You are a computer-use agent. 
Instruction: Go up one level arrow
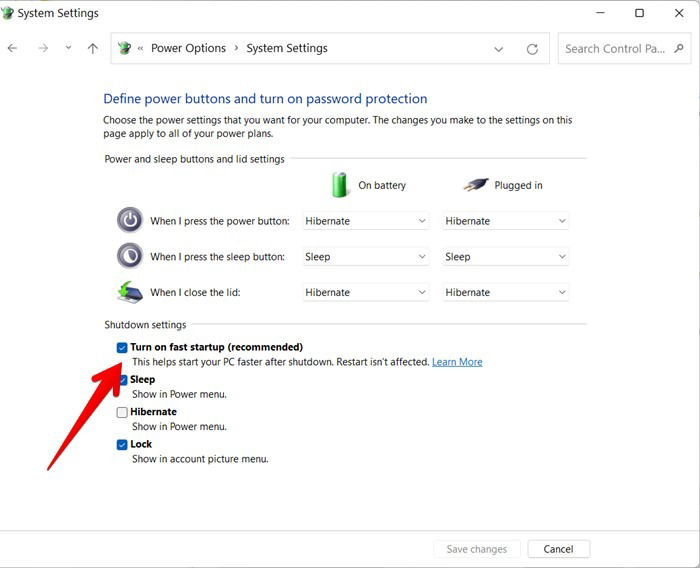tap(92, 48)
